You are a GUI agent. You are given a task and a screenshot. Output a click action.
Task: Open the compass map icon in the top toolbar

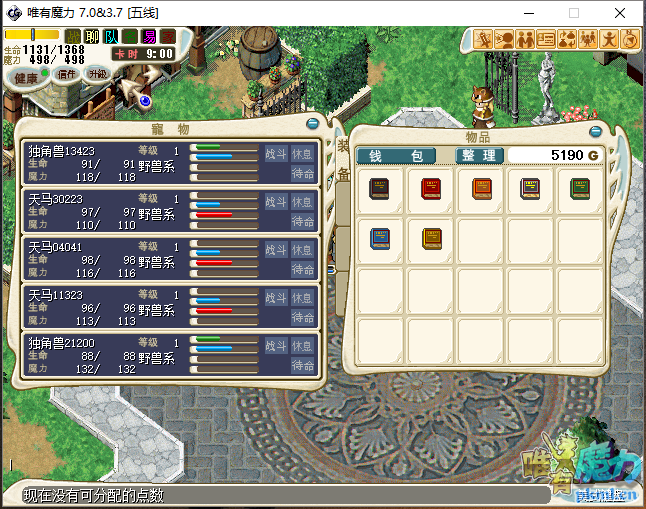point(630,39)
